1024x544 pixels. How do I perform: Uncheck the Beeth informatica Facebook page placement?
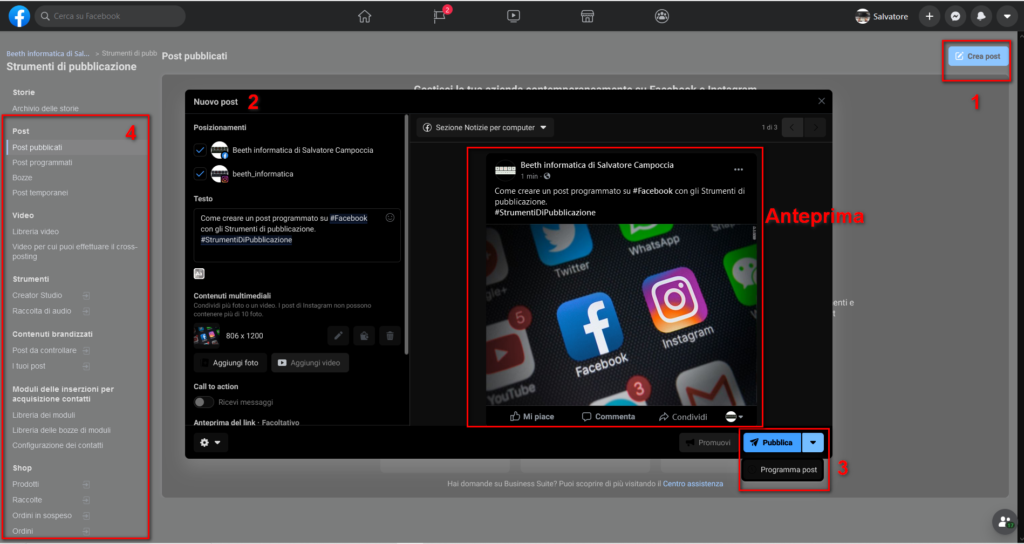[x=200, y=150]
